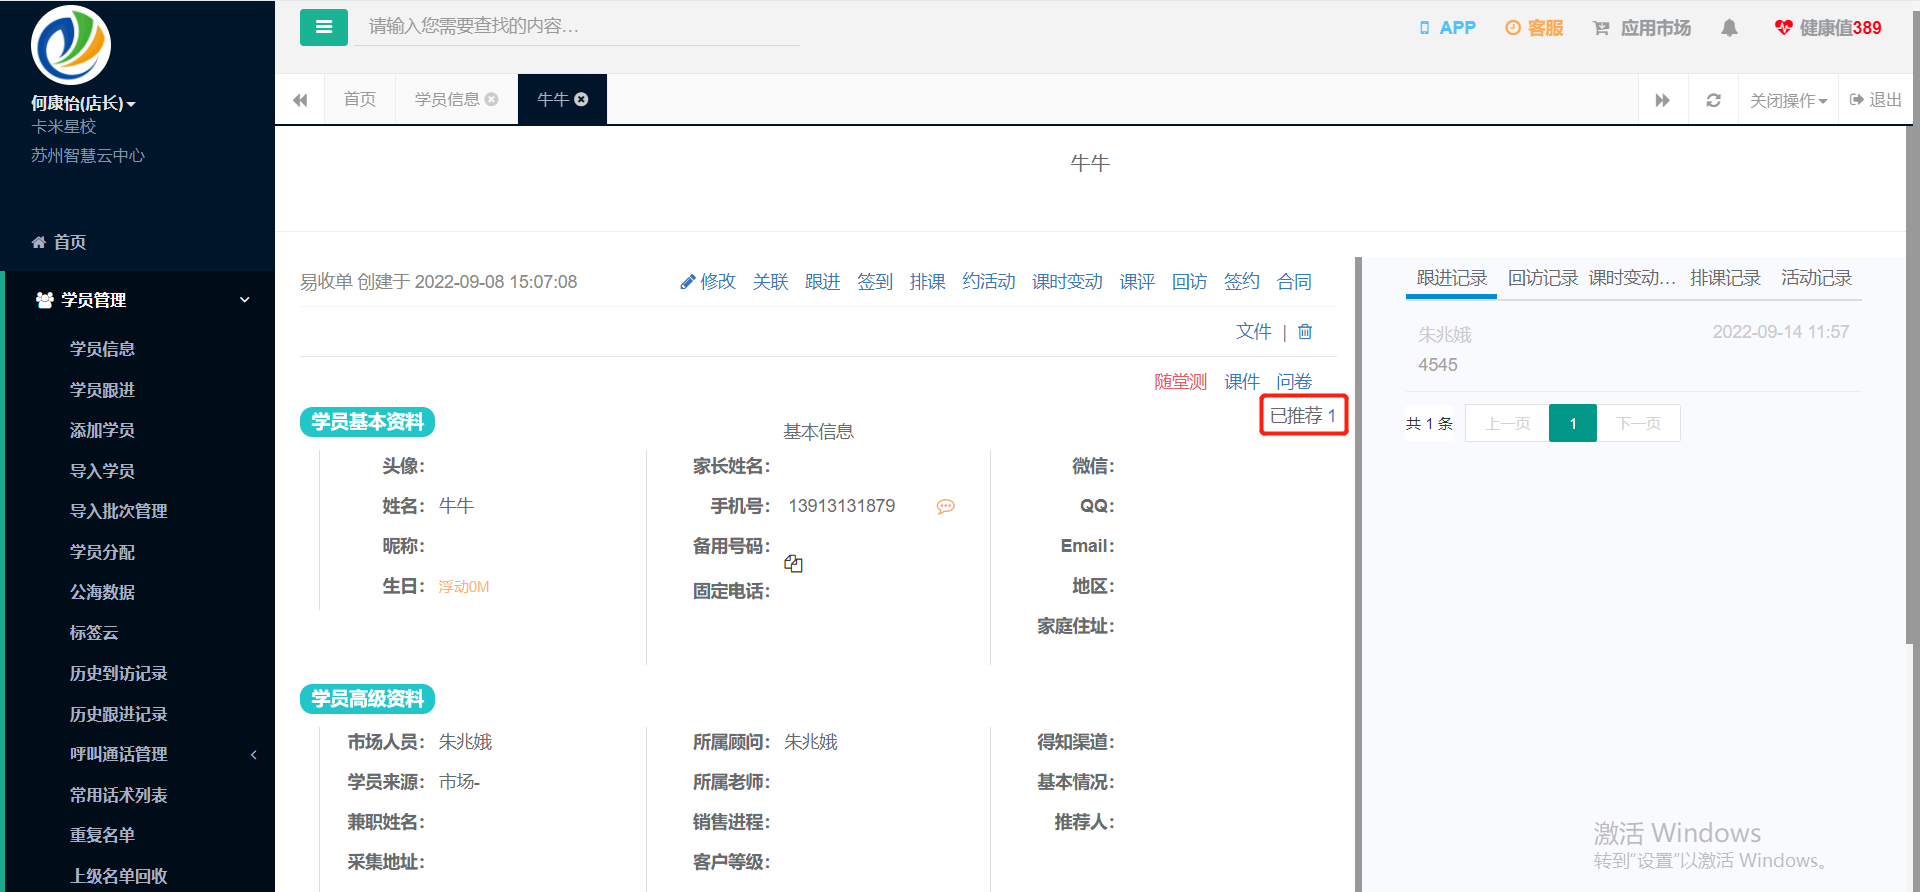
Task: Click the copy icon under phone number
Action: coord(793,564)
